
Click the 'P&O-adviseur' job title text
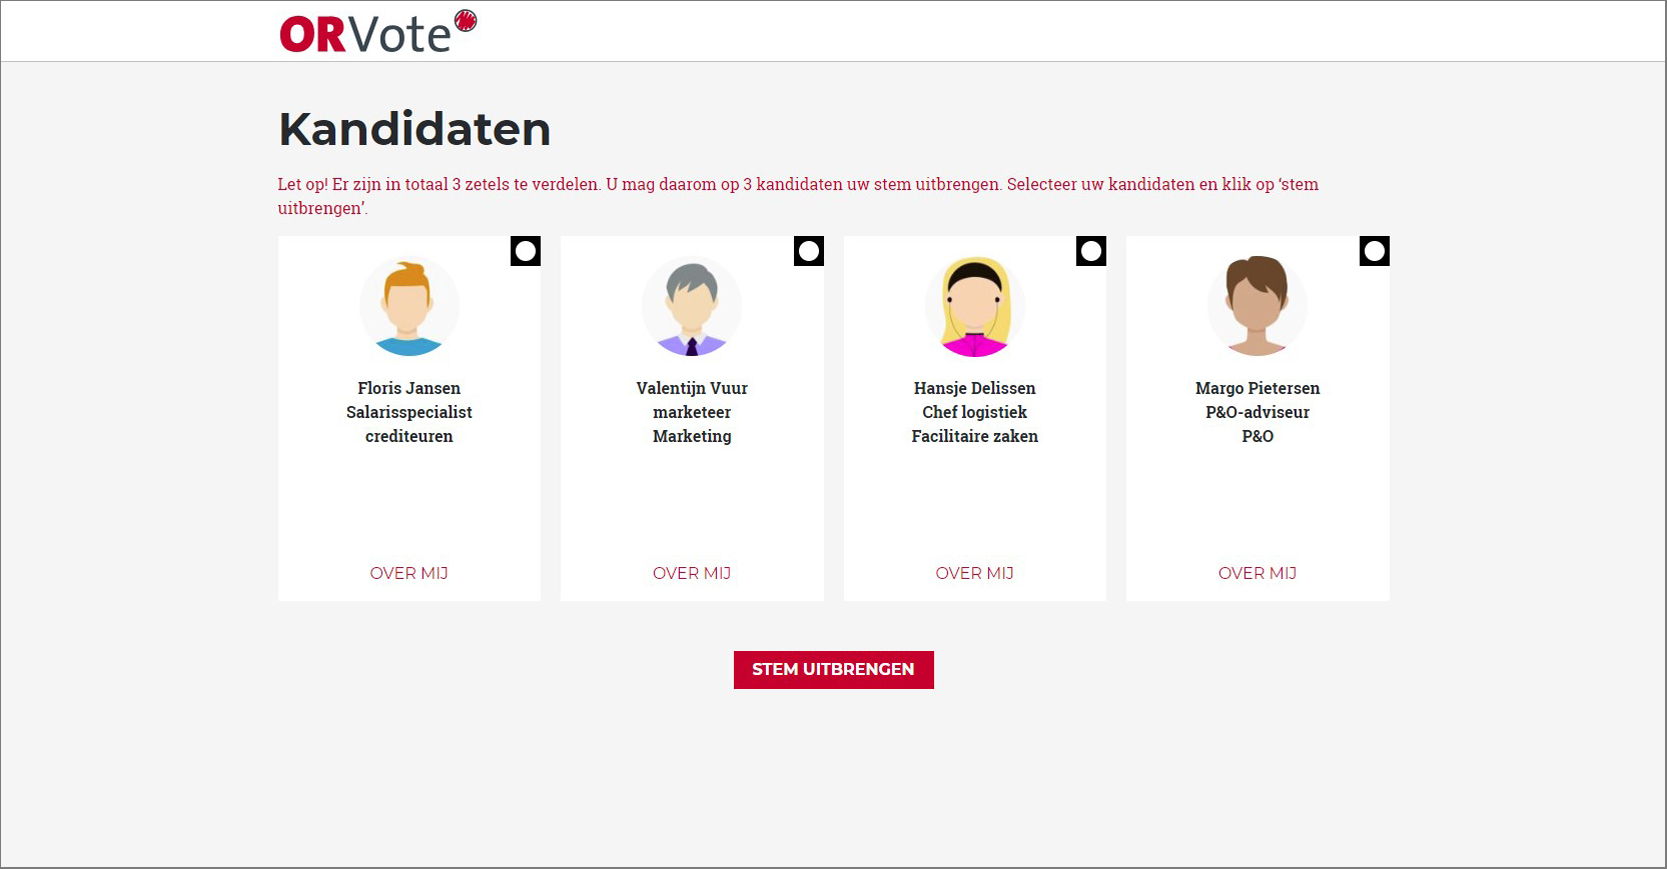1257,412
